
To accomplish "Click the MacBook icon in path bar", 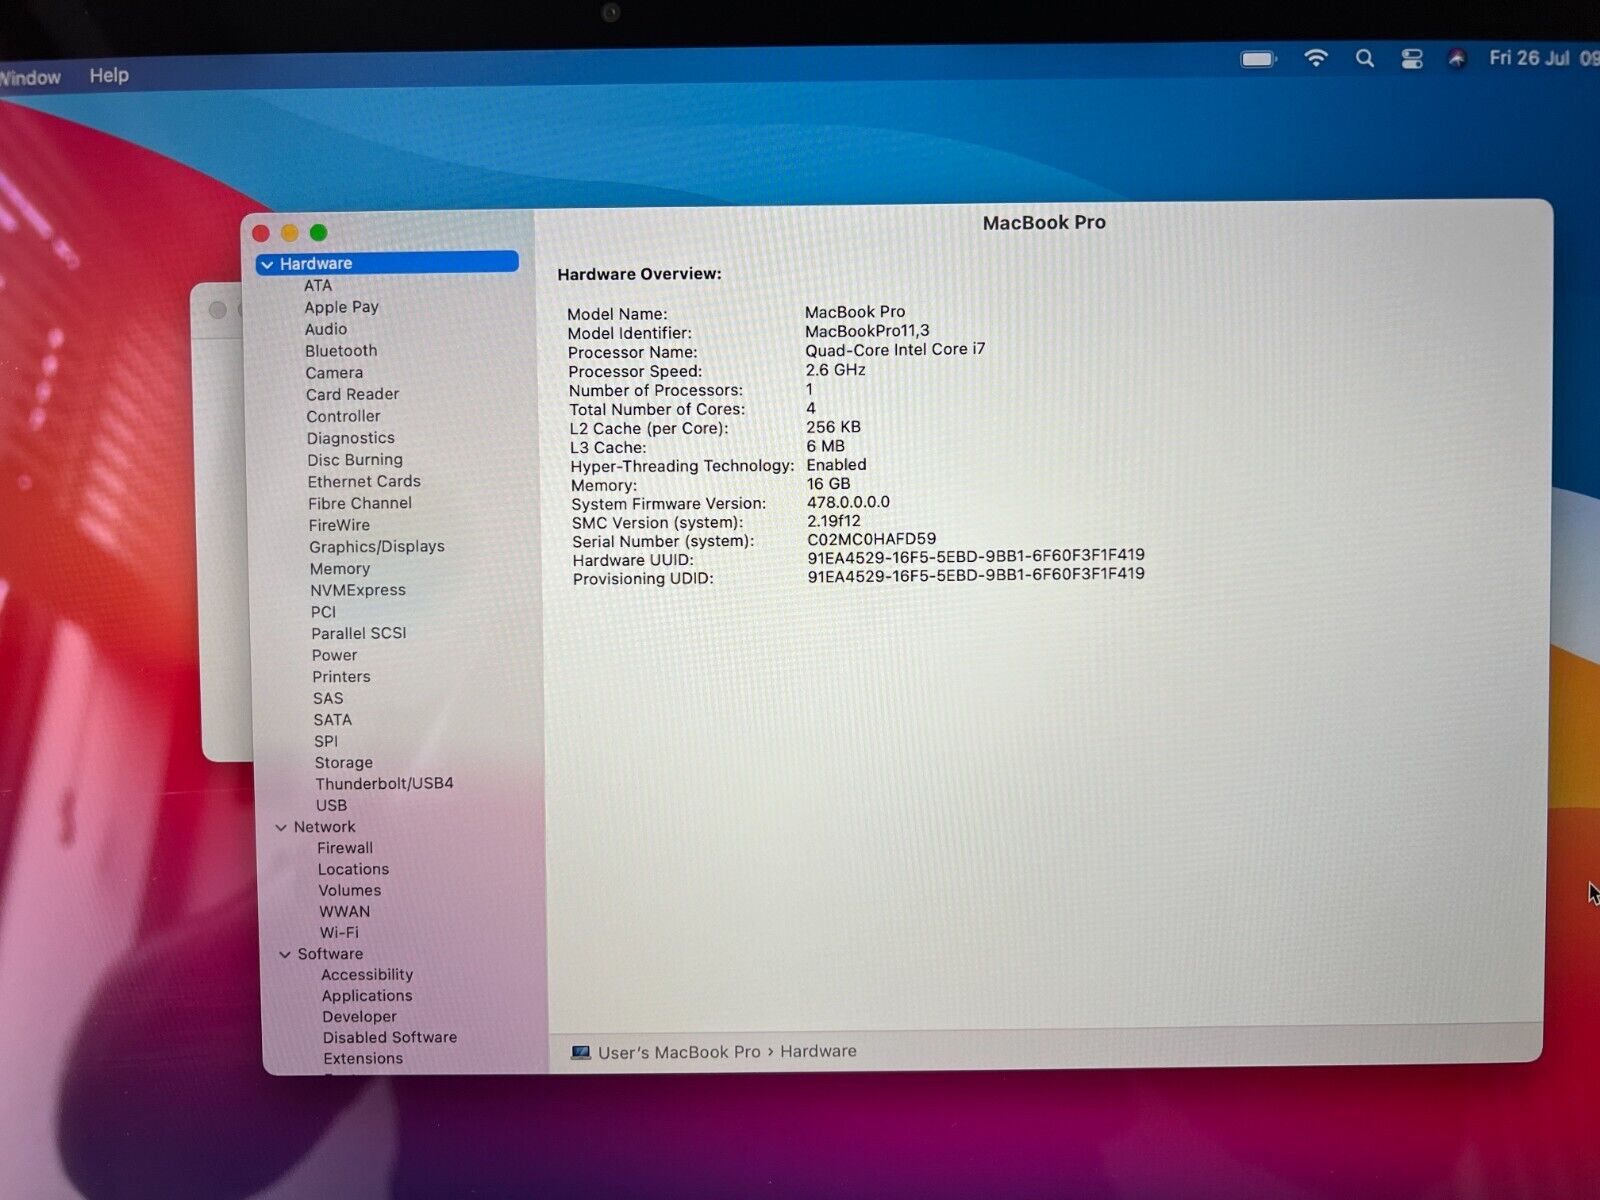I will click(580, 1053).
